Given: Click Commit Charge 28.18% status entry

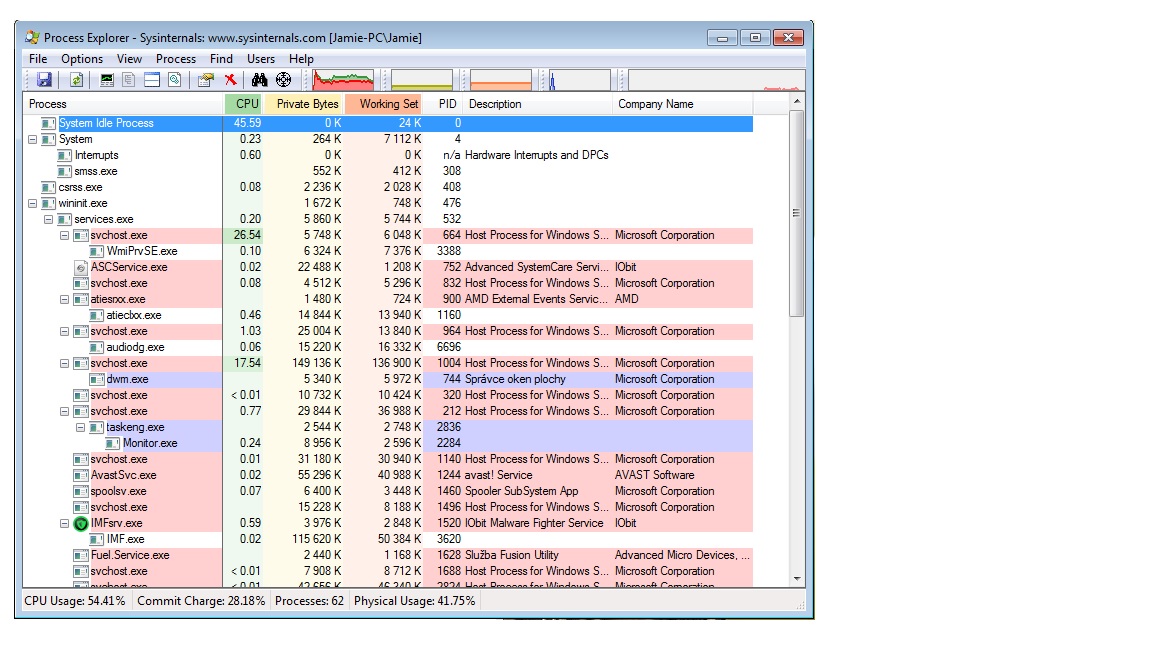Looking at the screenshot, I should 201,601.
